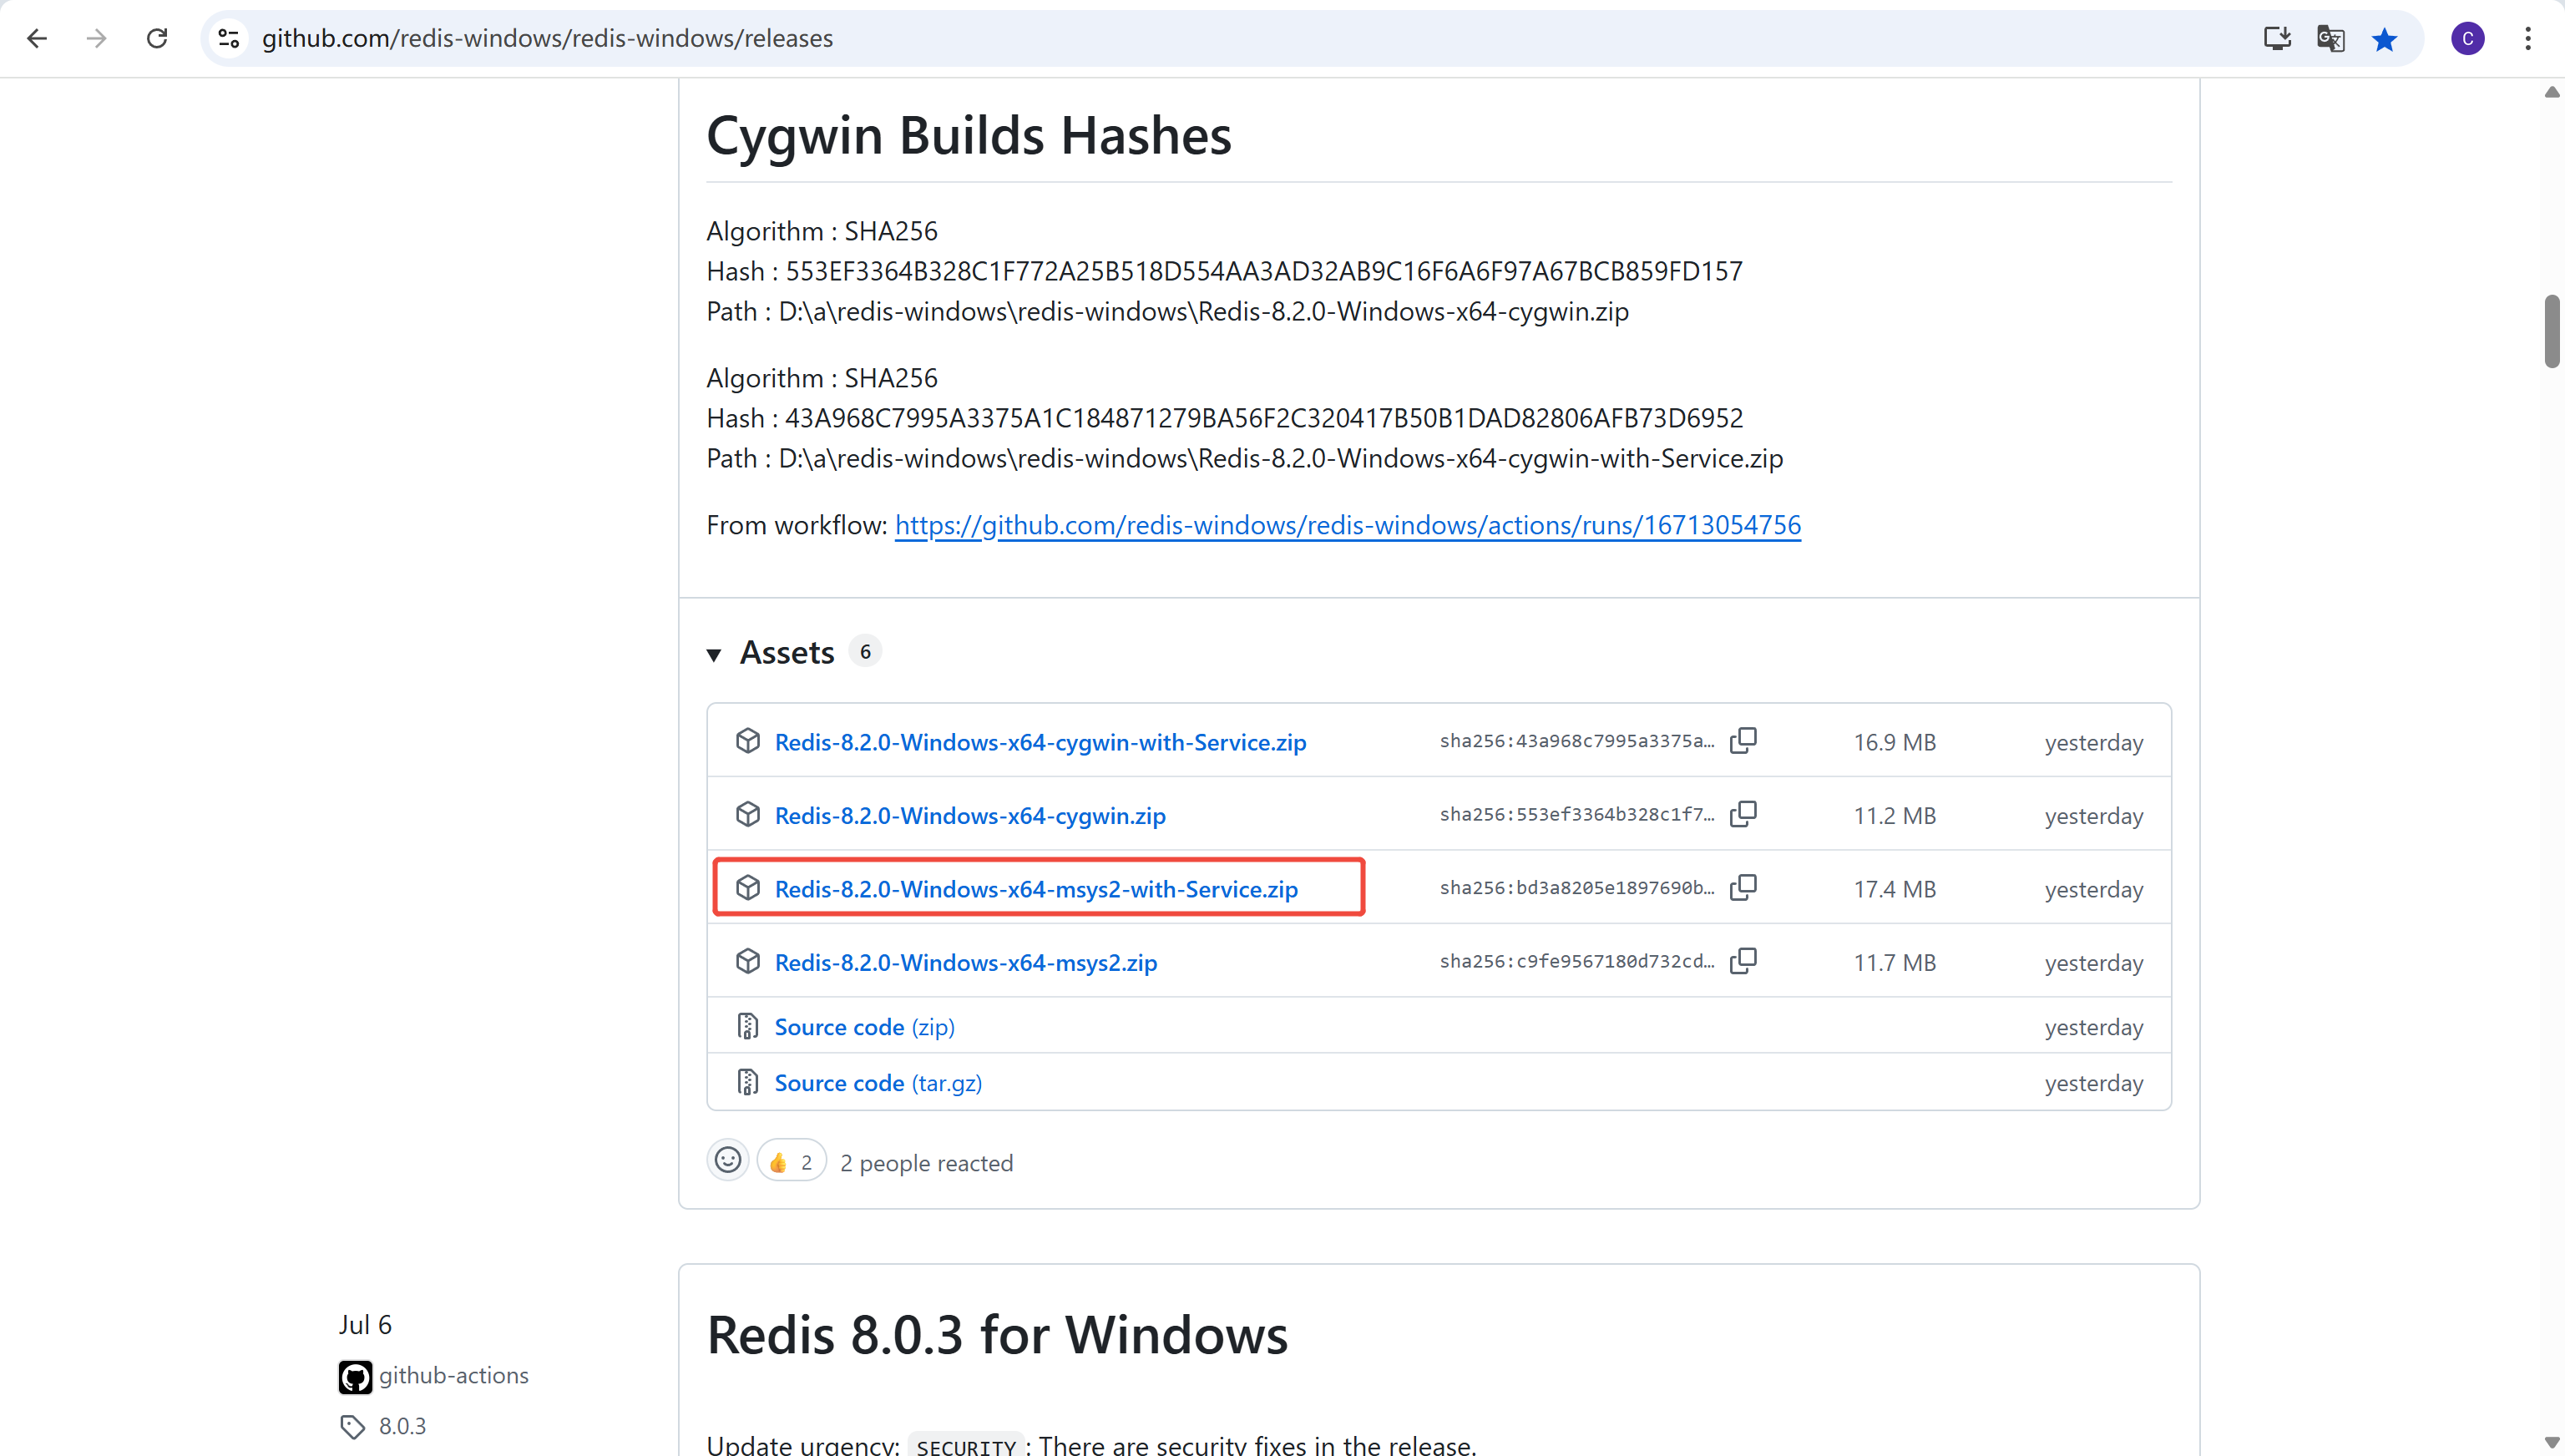Click the blue bookmark star
The image size is (2565, 1456).
2385,38
